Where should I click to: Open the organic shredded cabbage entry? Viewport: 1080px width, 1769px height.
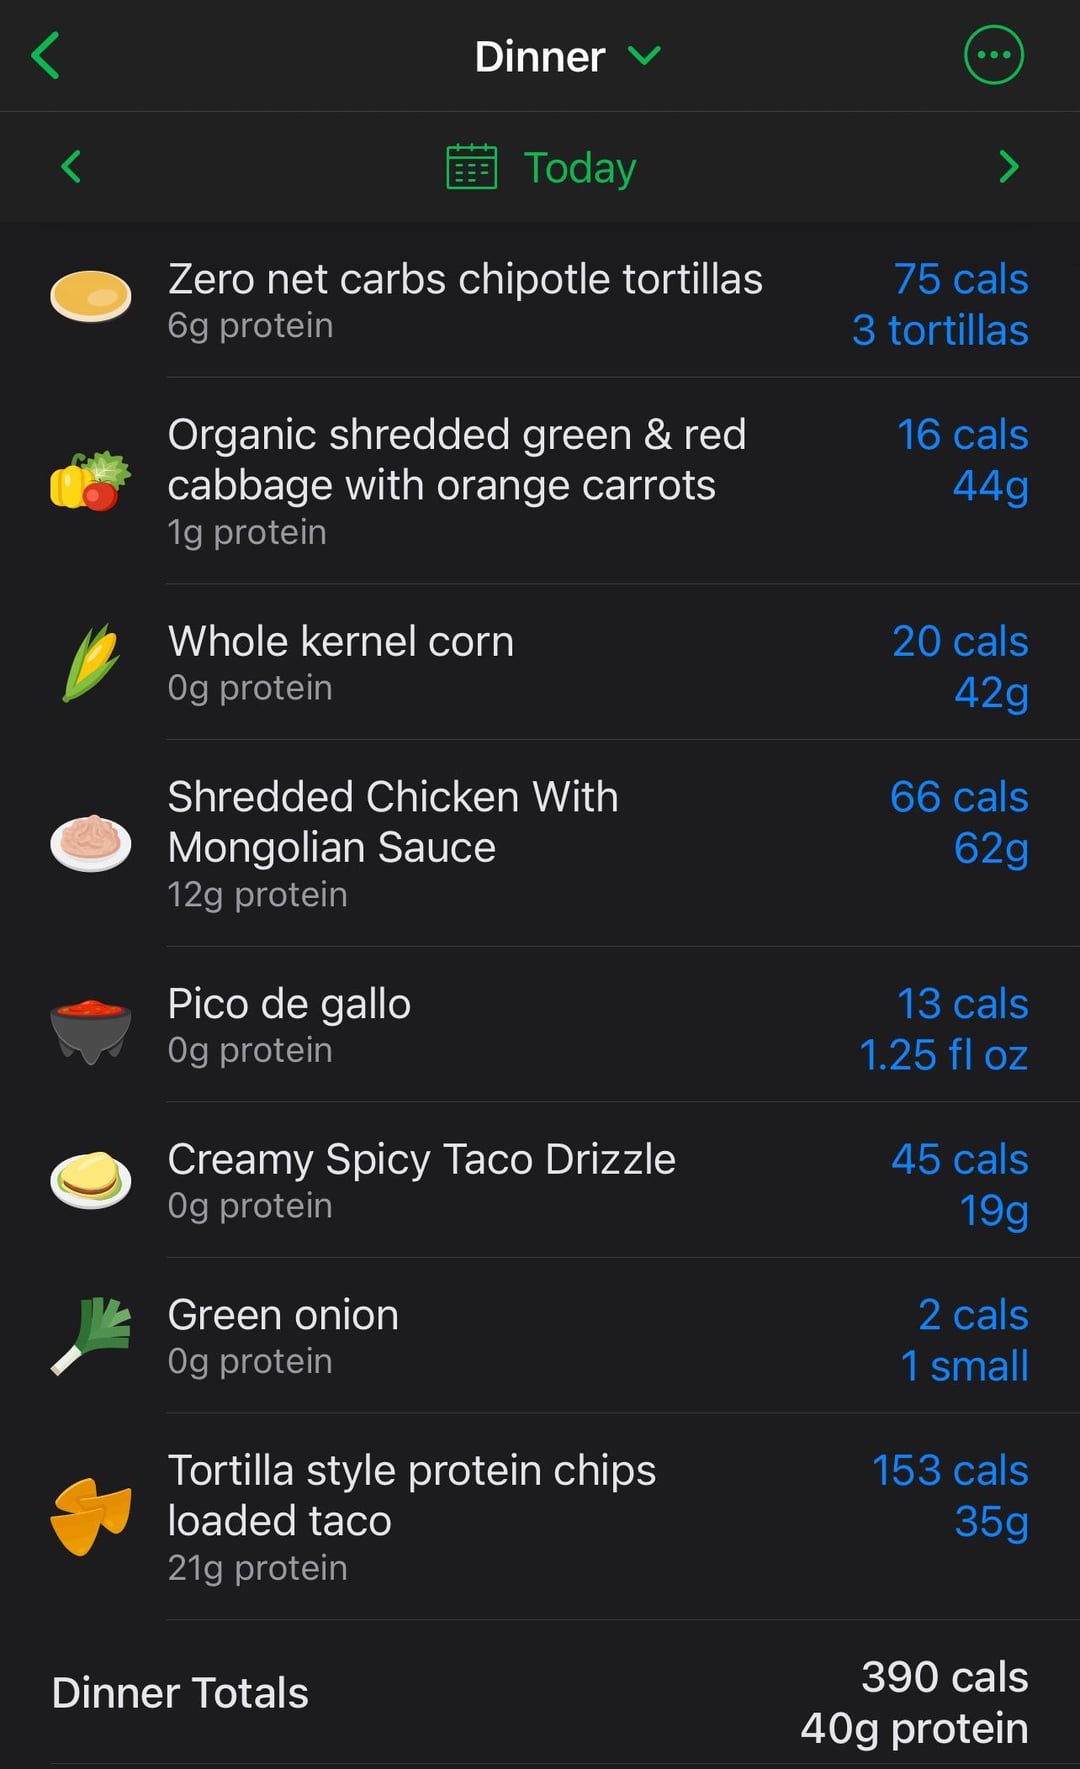(x=456, y=460)
